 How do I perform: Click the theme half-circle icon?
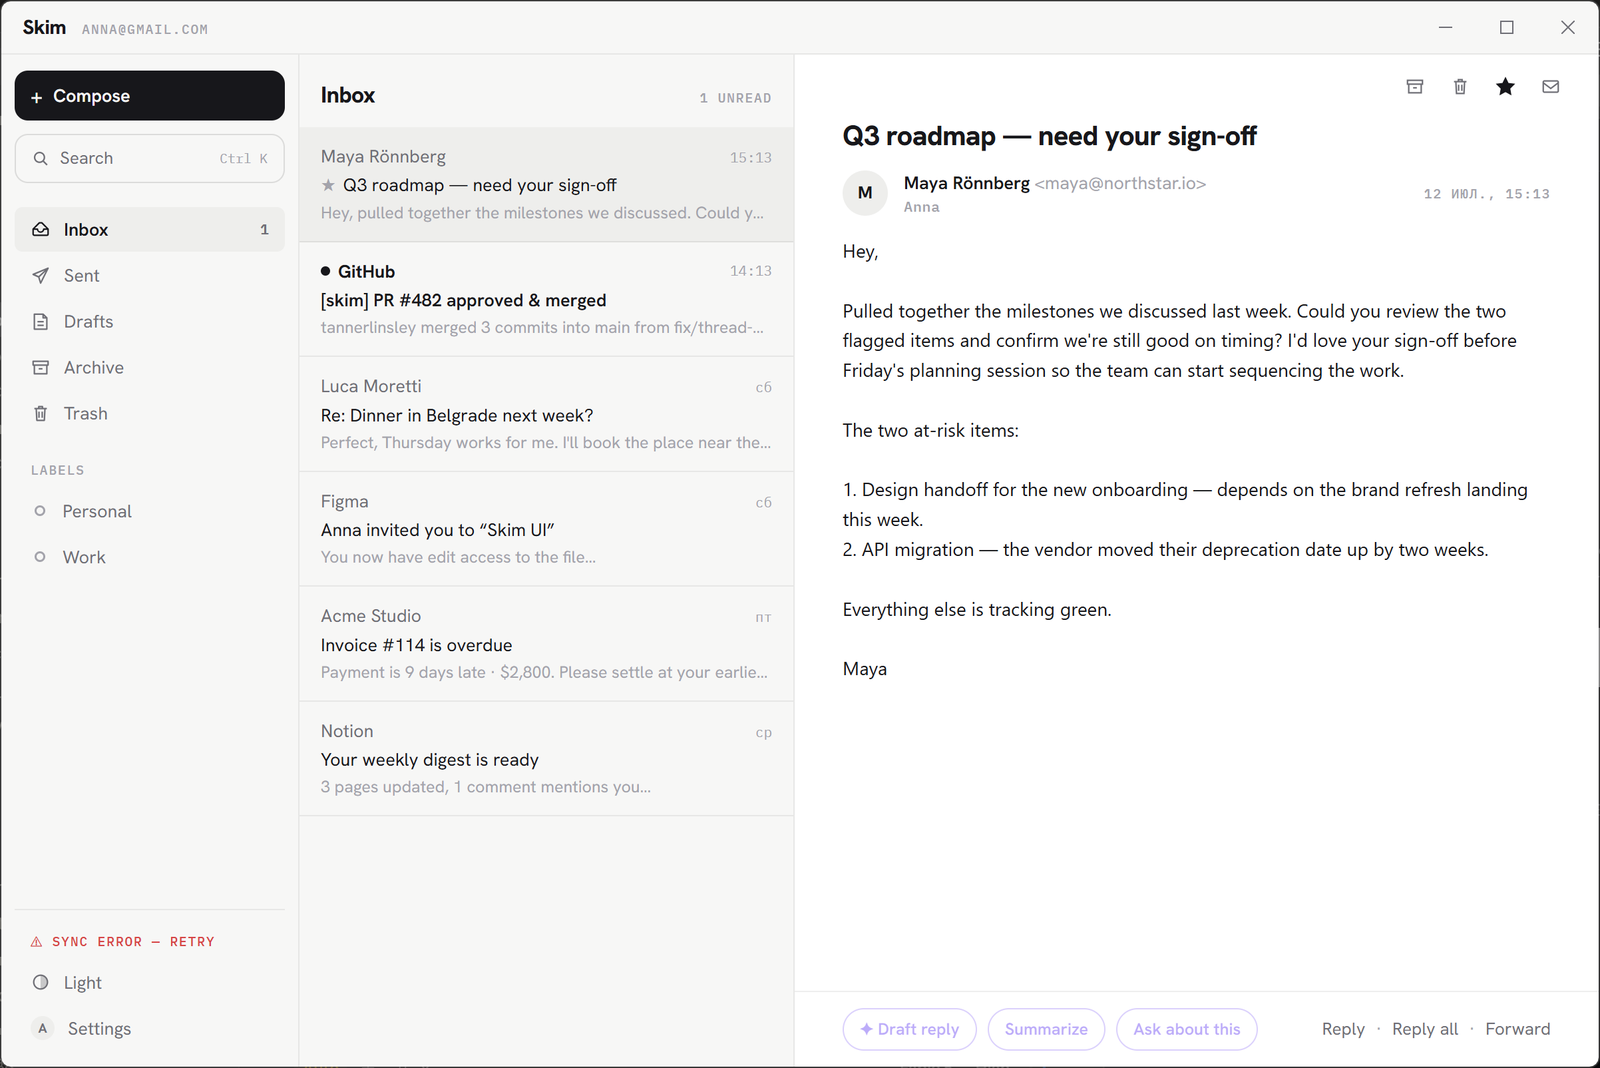(41, 982)
